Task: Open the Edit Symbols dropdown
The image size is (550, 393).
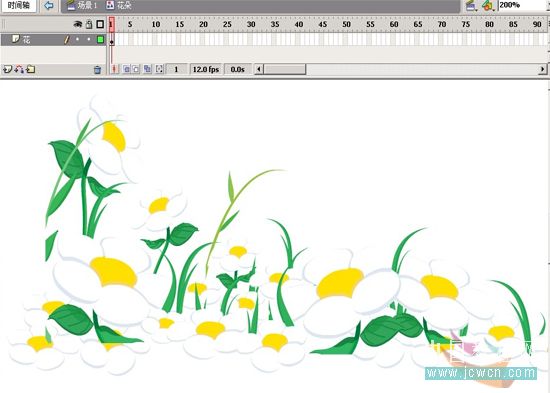Action: click(x=488, y=6)
